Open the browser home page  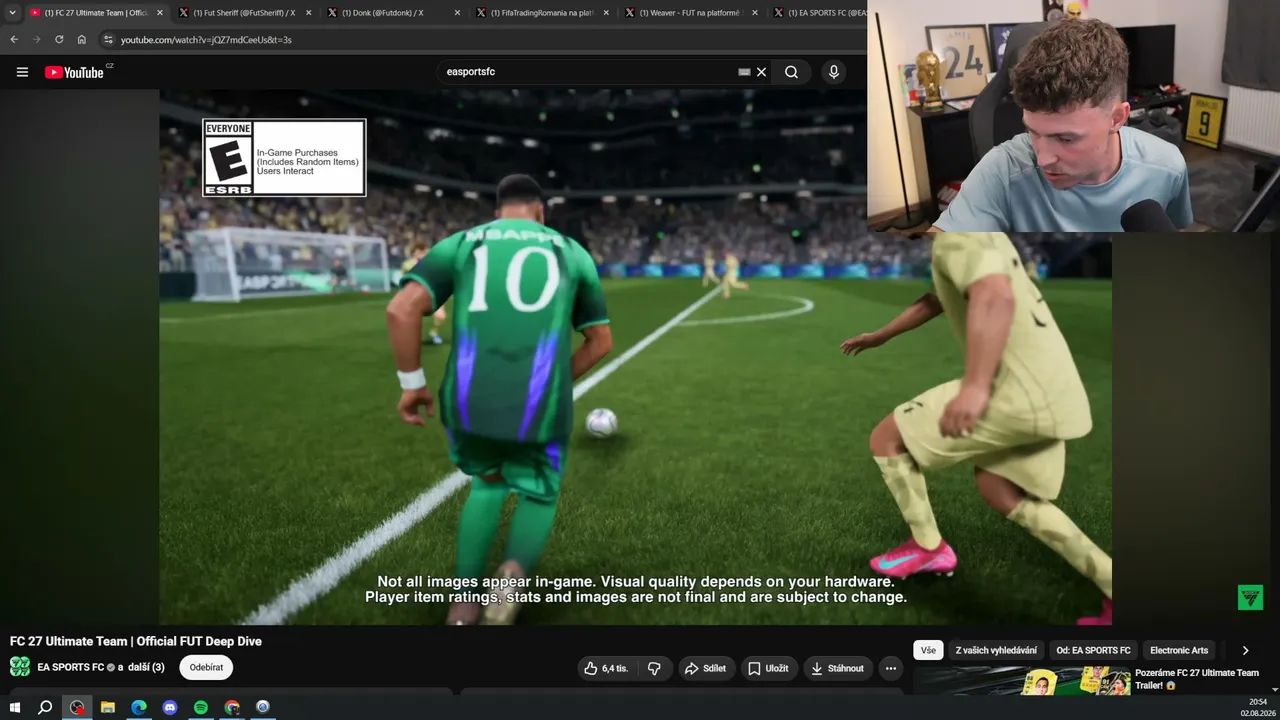click(82, 40)
